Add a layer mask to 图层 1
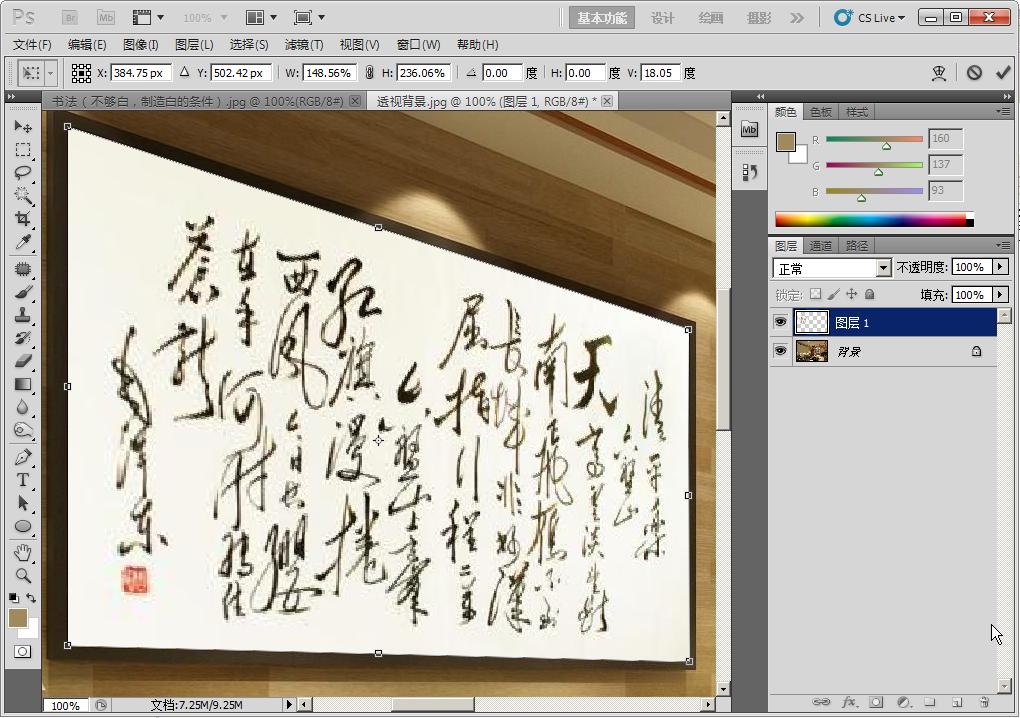The height and width of the screenshot is (718, 1020). (x=874, y=703)
